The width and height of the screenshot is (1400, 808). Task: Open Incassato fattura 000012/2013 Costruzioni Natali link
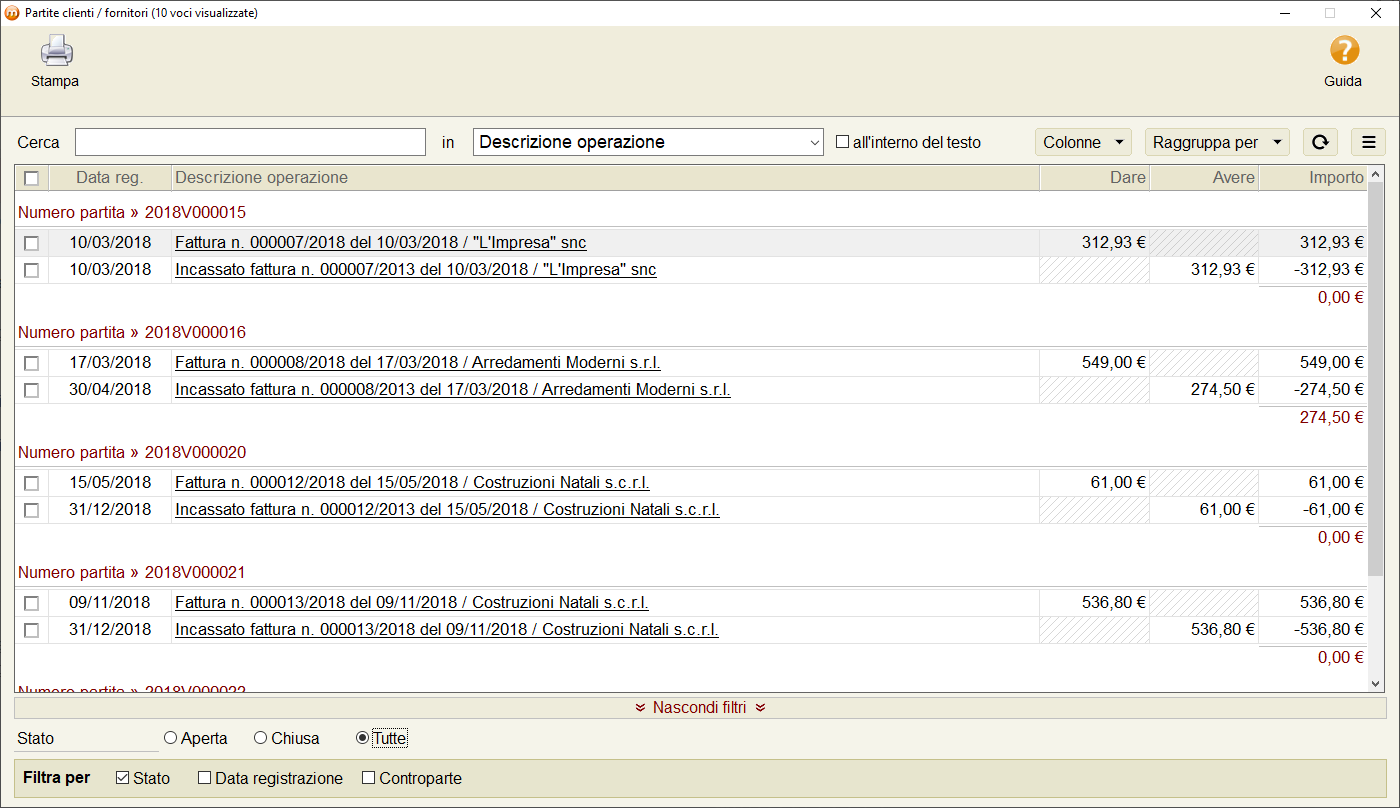pyautogui.click(x=447, y=510)
